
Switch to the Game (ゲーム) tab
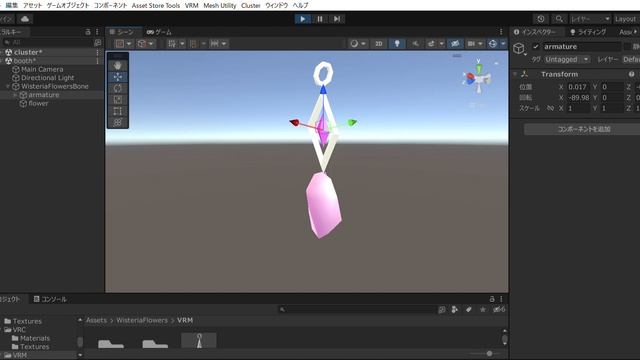(x=159, y=32)
